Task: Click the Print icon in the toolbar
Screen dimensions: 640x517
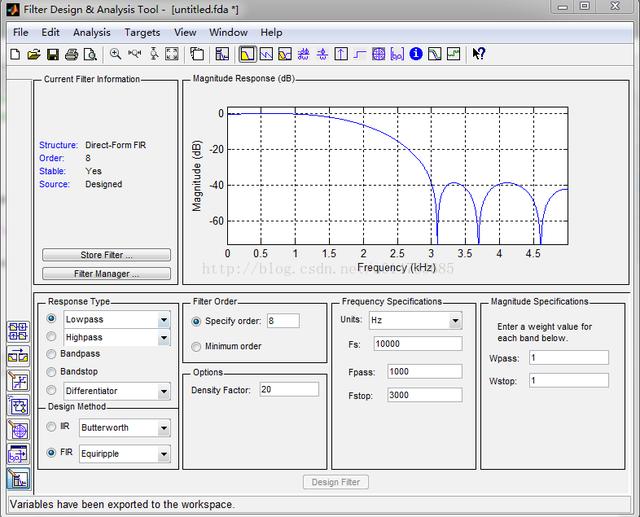Action: (71, 54)
